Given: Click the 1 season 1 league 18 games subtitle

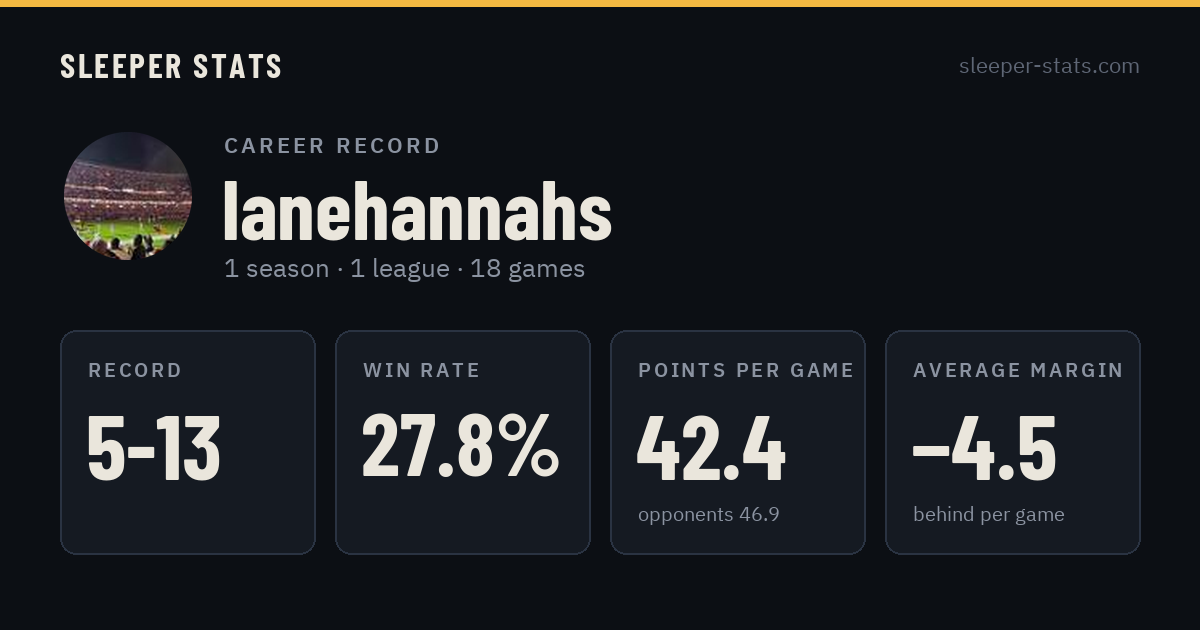Looking at the screenshot, I should (x=404, y=269).
